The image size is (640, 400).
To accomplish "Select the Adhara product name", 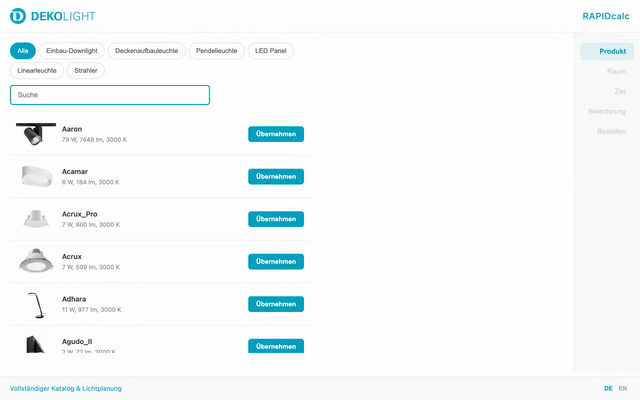I will click(x=74, y=299).
